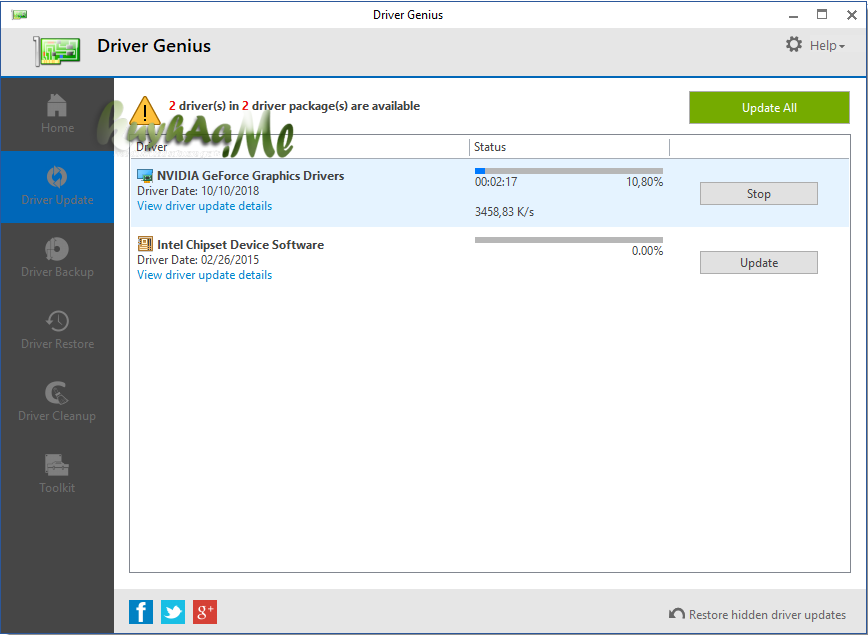868x635 pixels.
Task: Click the NVIDIA download progress bar
Action: coord(569,171)
